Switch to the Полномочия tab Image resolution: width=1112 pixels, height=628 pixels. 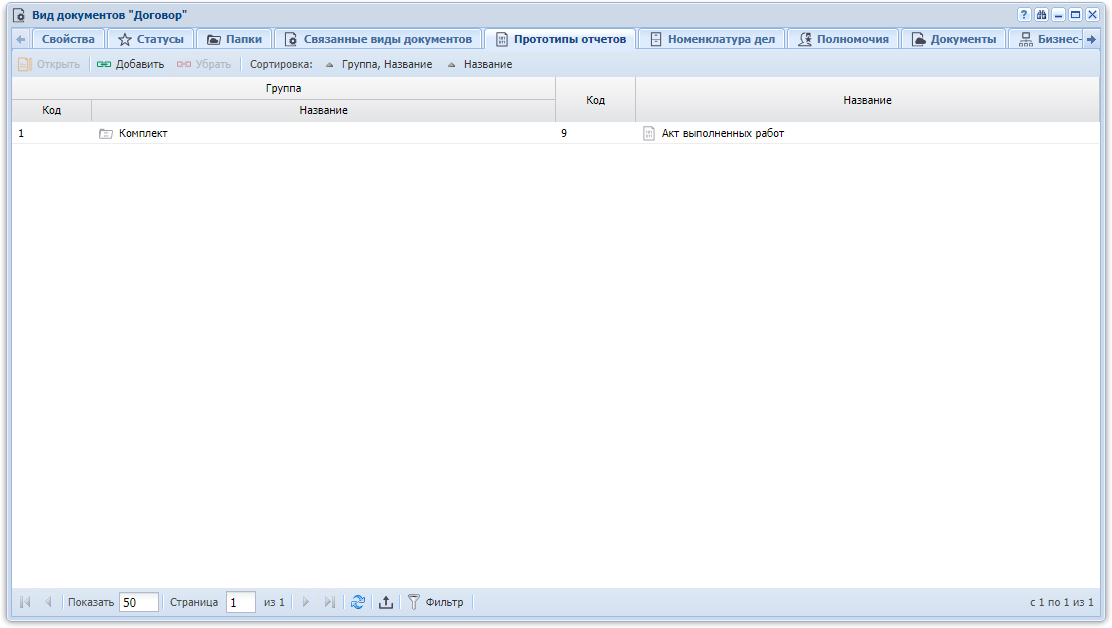(843, 39)
